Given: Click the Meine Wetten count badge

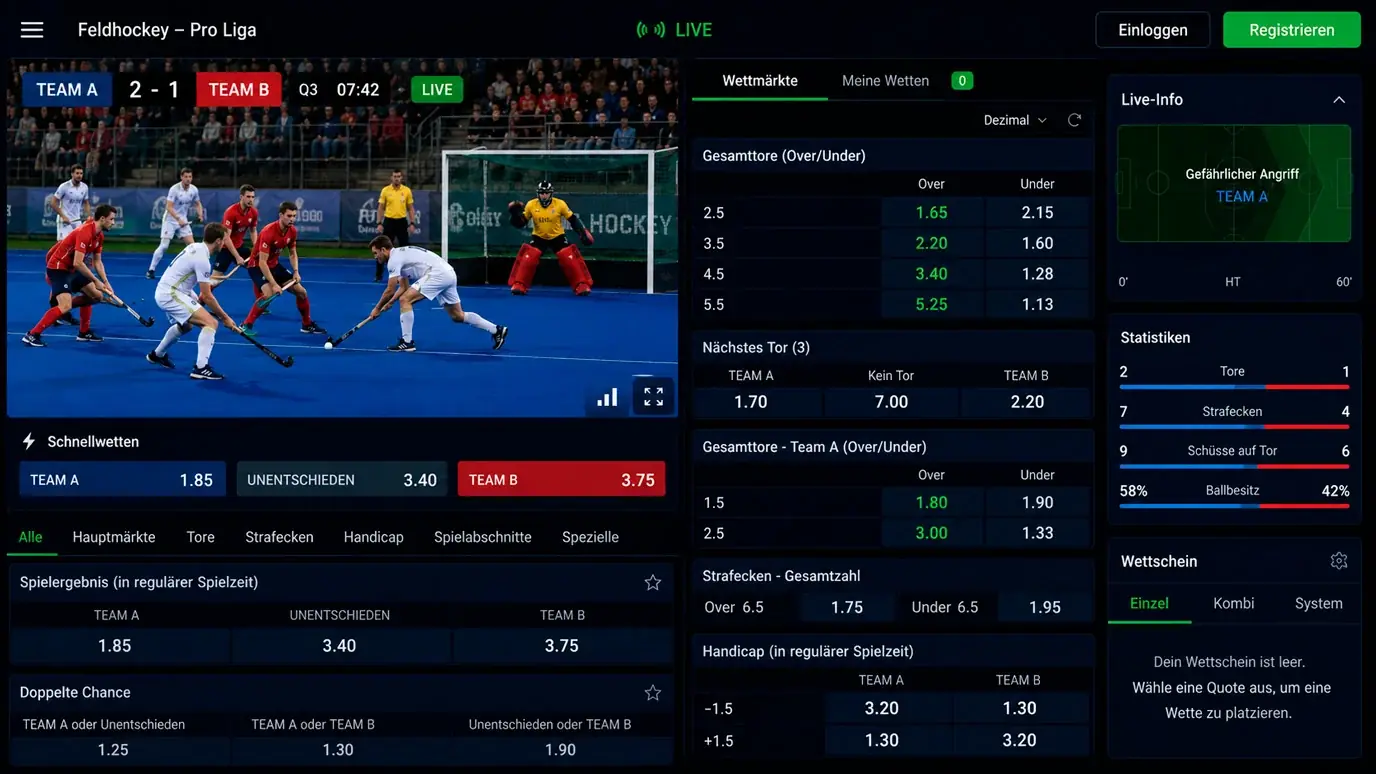Looking at the screenshot, I should (962, 81).
